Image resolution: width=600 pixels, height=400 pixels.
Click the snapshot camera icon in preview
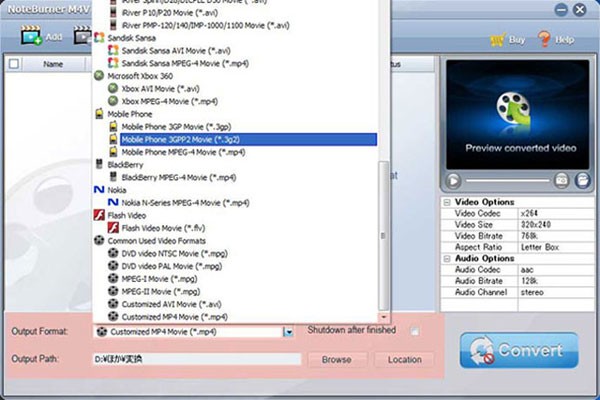click(x=562, y=180)
